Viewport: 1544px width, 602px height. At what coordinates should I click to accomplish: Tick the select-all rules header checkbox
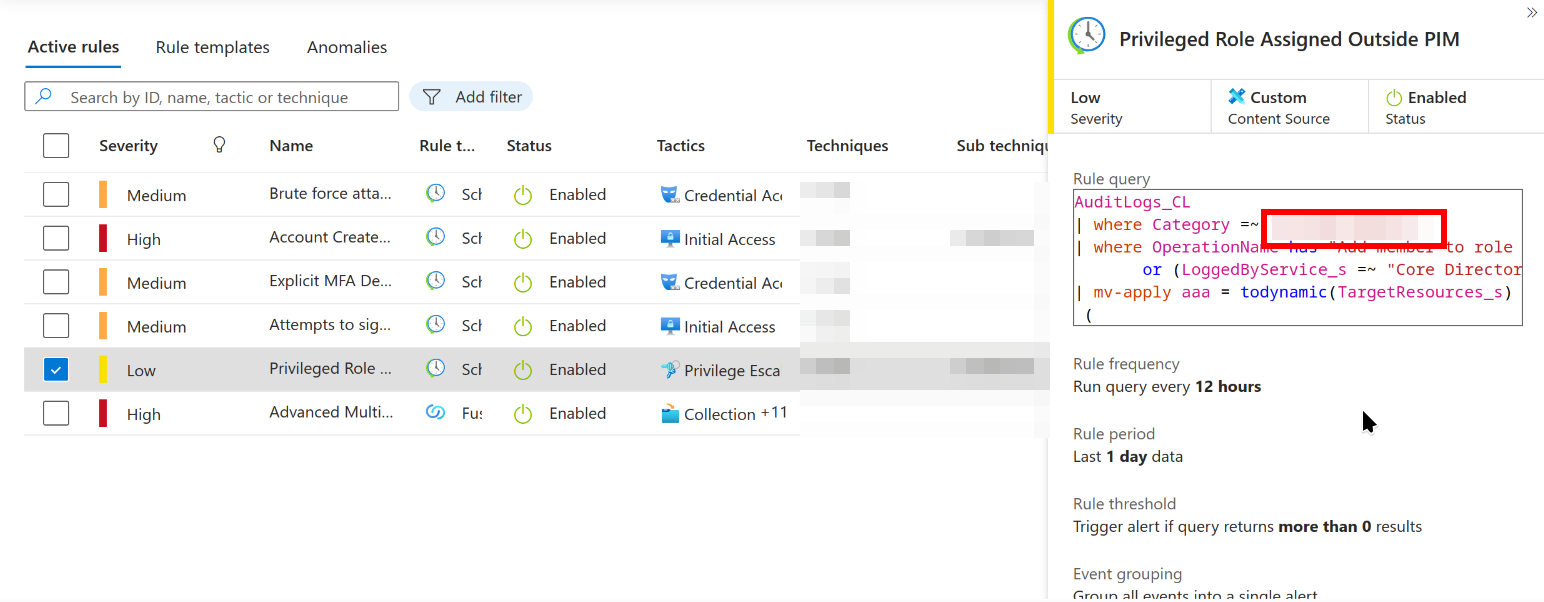pyautogui.click(x=56, y=146)
